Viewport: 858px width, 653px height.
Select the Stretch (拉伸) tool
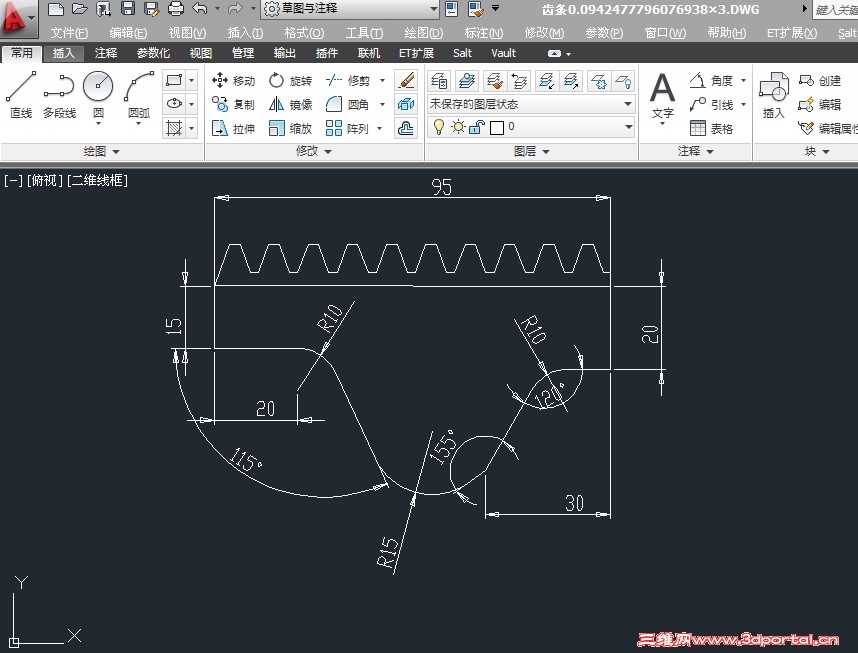click(x=234, y=128)
